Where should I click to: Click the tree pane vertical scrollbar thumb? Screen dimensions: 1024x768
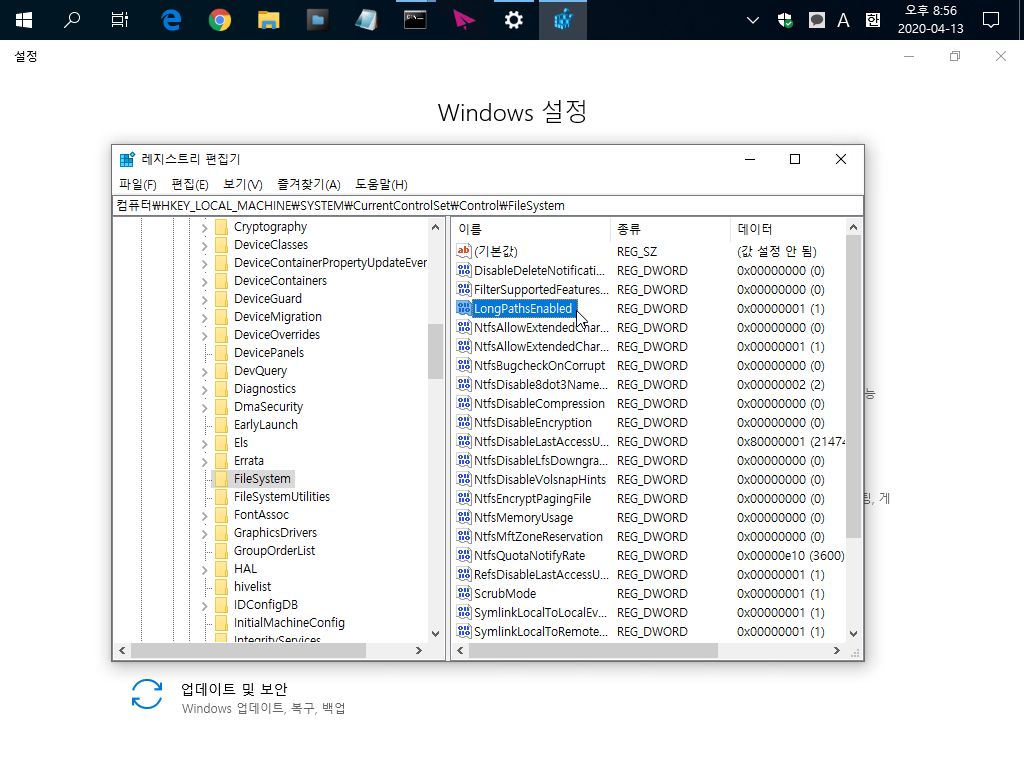coord(435,351)
